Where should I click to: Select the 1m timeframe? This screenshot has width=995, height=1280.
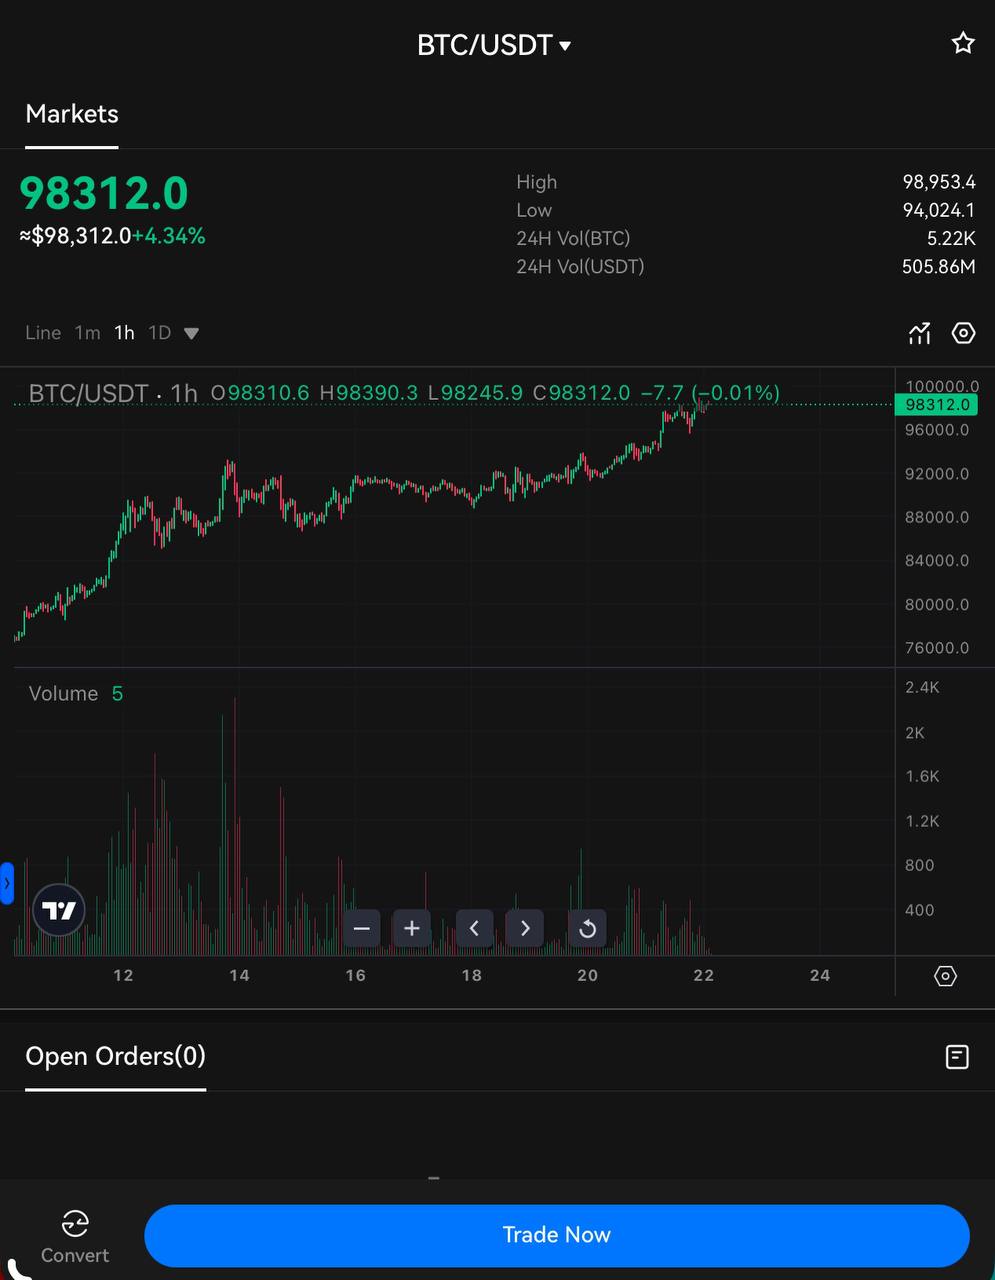(88, 333)
